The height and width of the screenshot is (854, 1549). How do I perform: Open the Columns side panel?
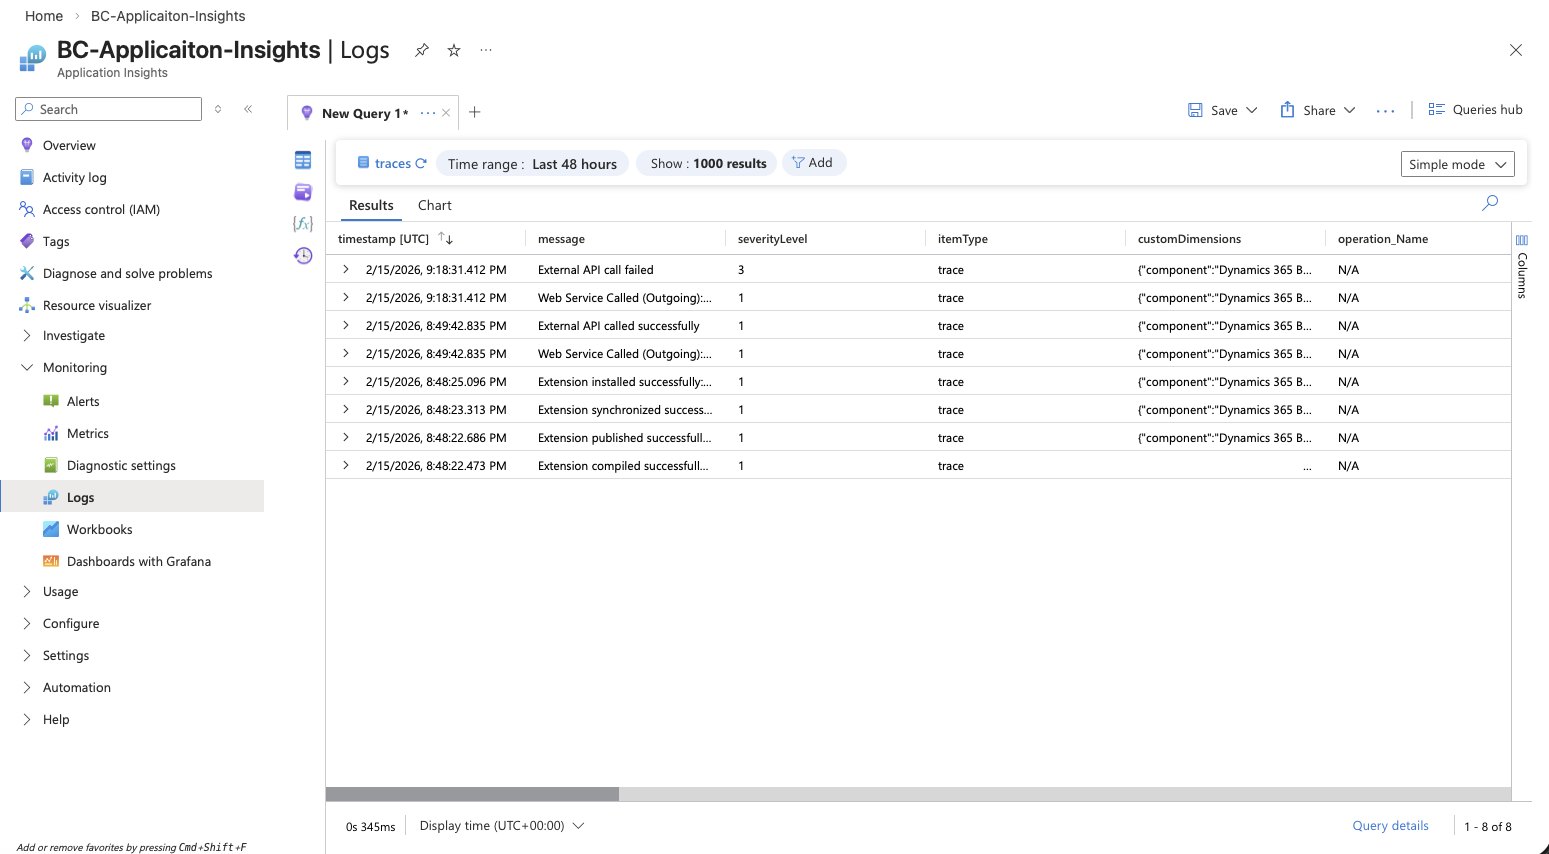(1522, 267)
